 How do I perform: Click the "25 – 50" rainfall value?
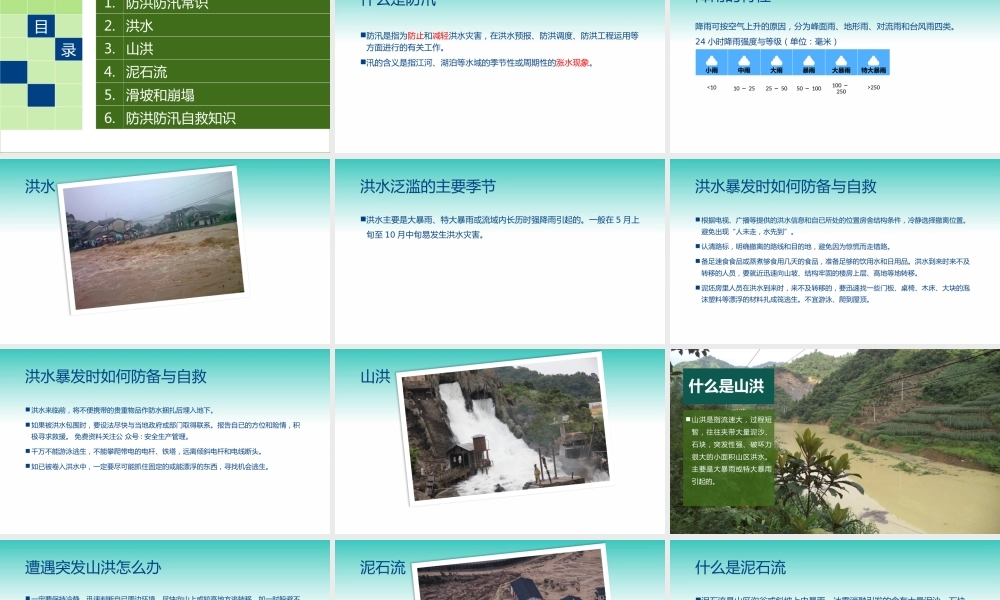[x=776, y=89]
